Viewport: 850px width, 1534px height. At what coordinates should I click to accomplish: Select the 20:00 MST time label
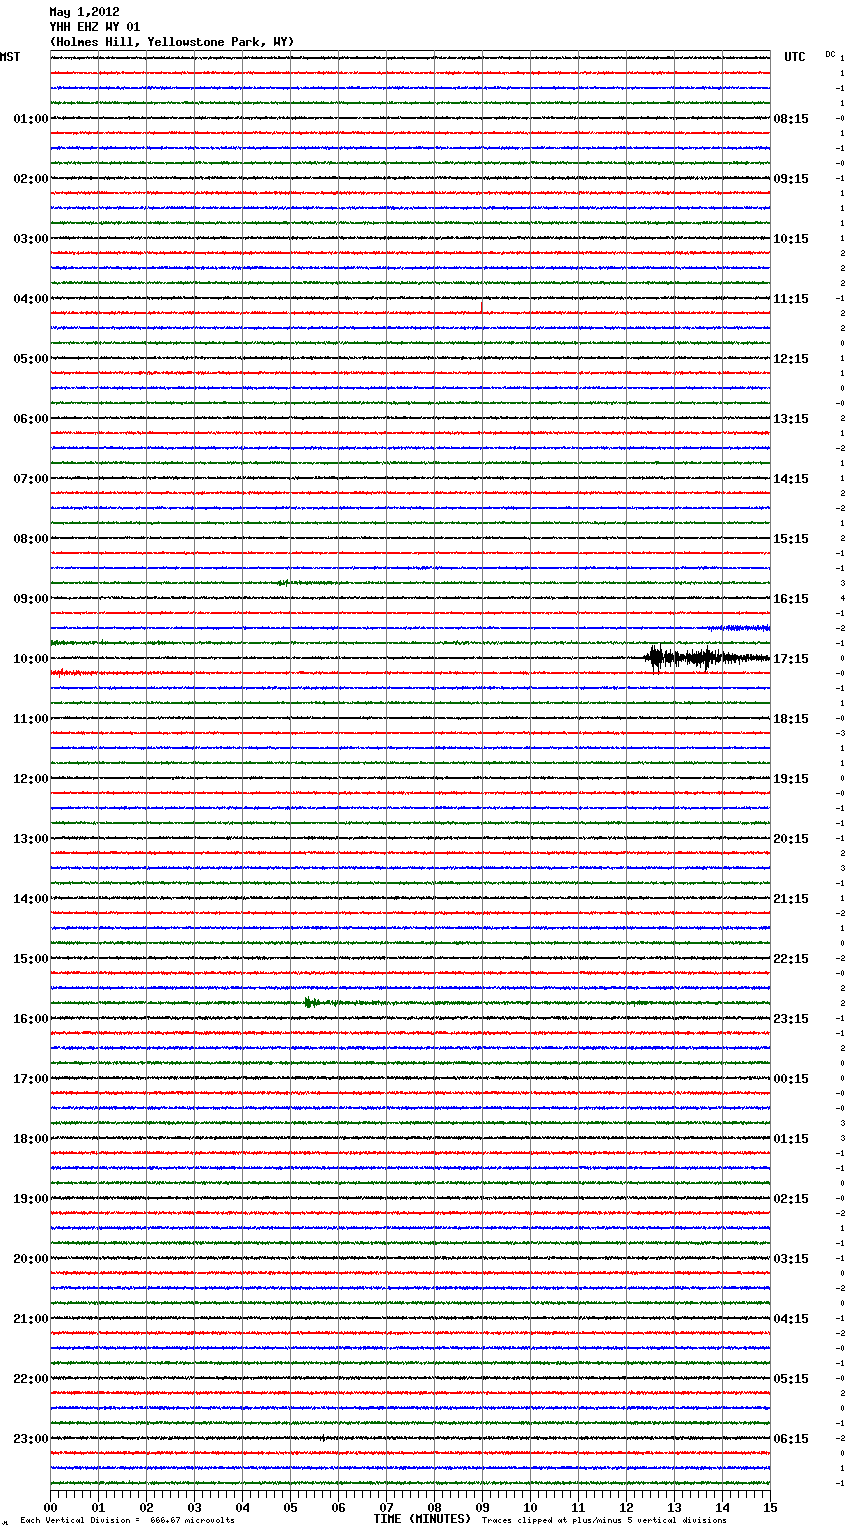31,1259
